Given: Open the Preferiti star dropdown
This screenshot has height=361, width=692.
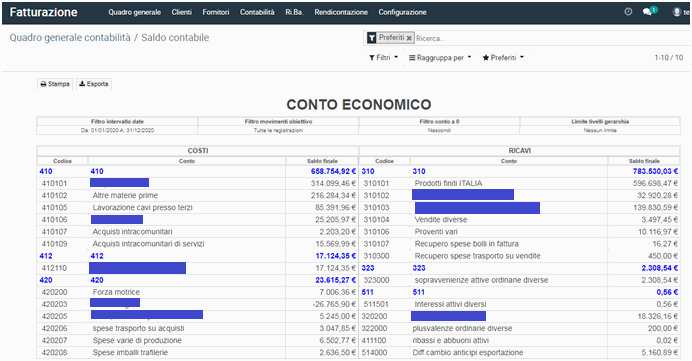Looking at the screenshot, I should tap(503, 58).
